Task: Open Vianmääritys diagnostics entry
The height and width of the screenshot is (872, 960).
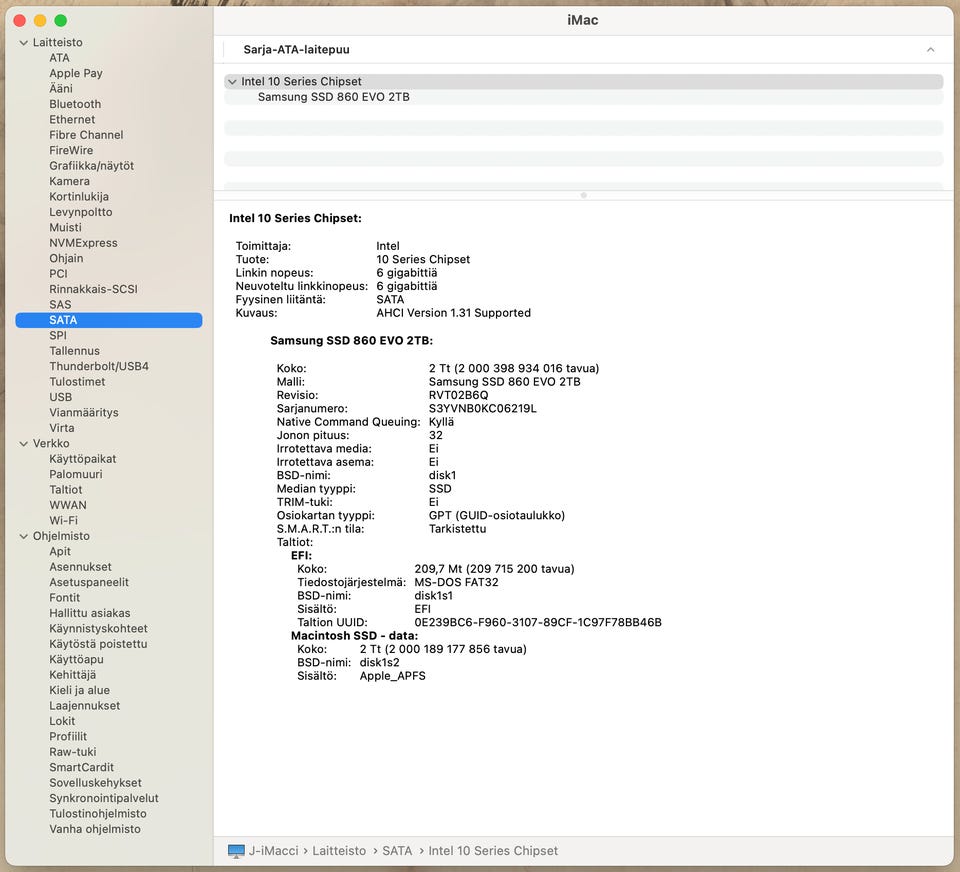Action: [84, 412]
